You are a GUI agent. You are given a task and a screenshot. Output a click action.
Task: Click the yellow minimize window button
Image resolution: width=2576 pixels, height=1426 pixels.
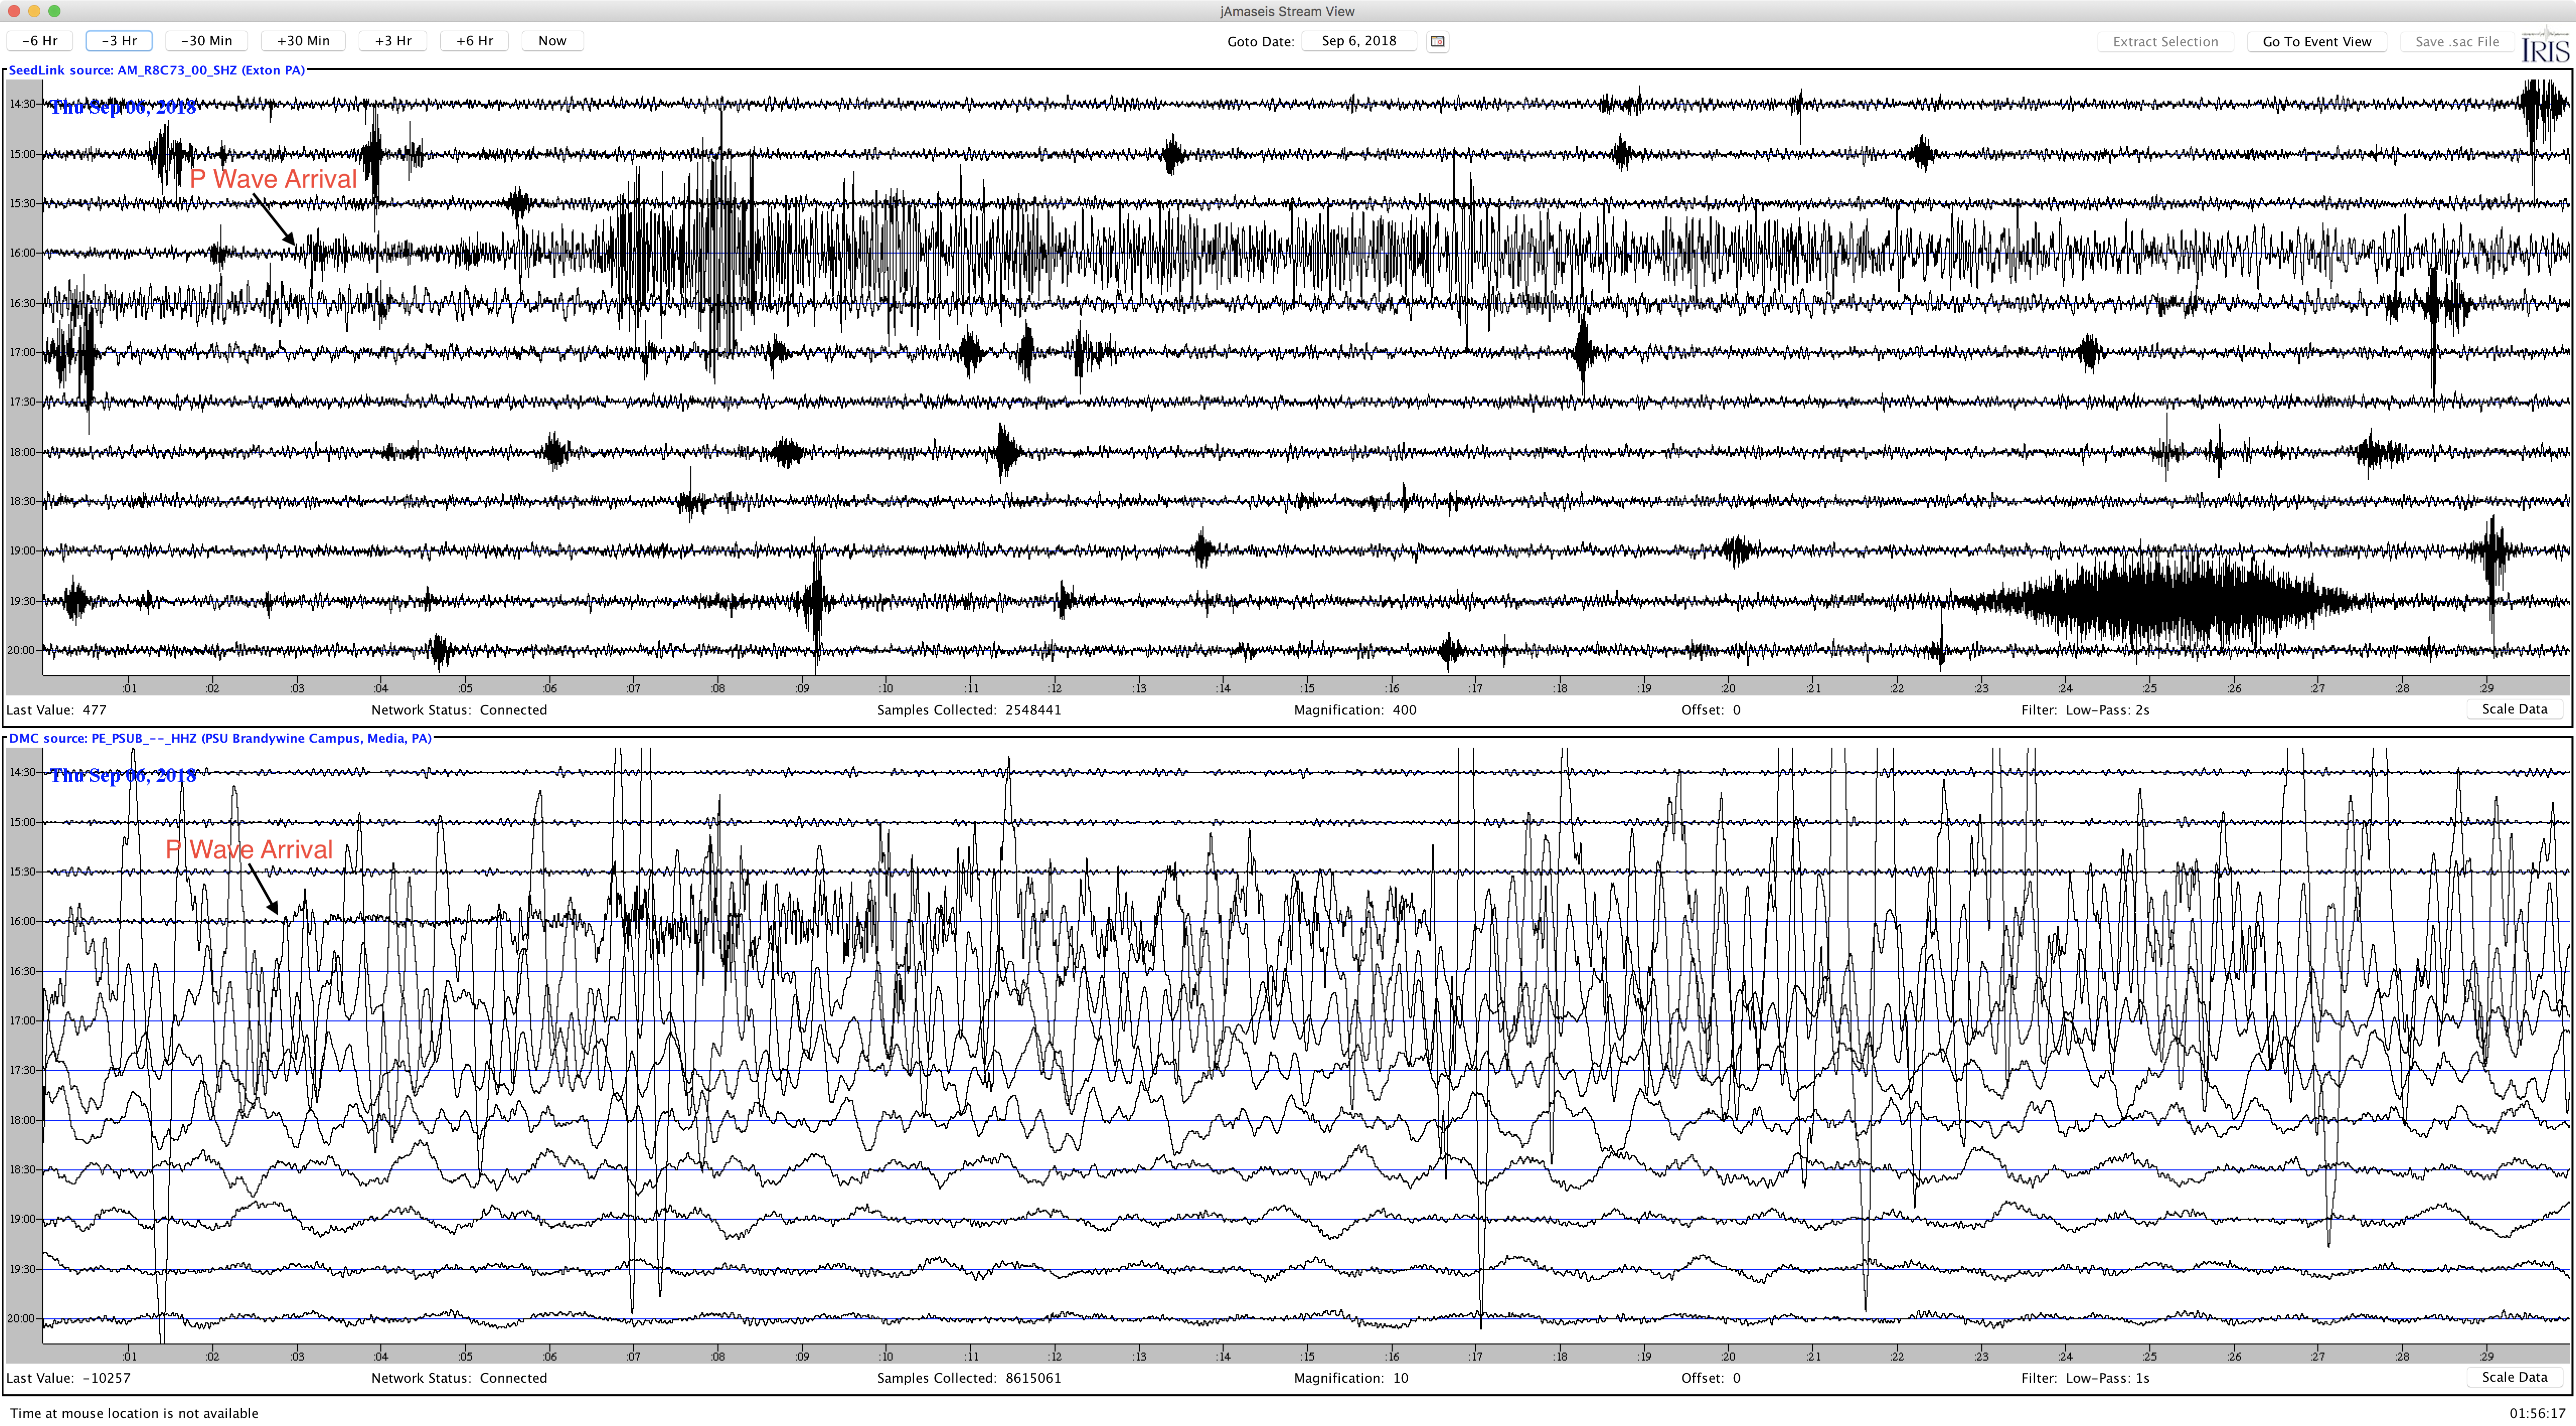tap(34, 11)
